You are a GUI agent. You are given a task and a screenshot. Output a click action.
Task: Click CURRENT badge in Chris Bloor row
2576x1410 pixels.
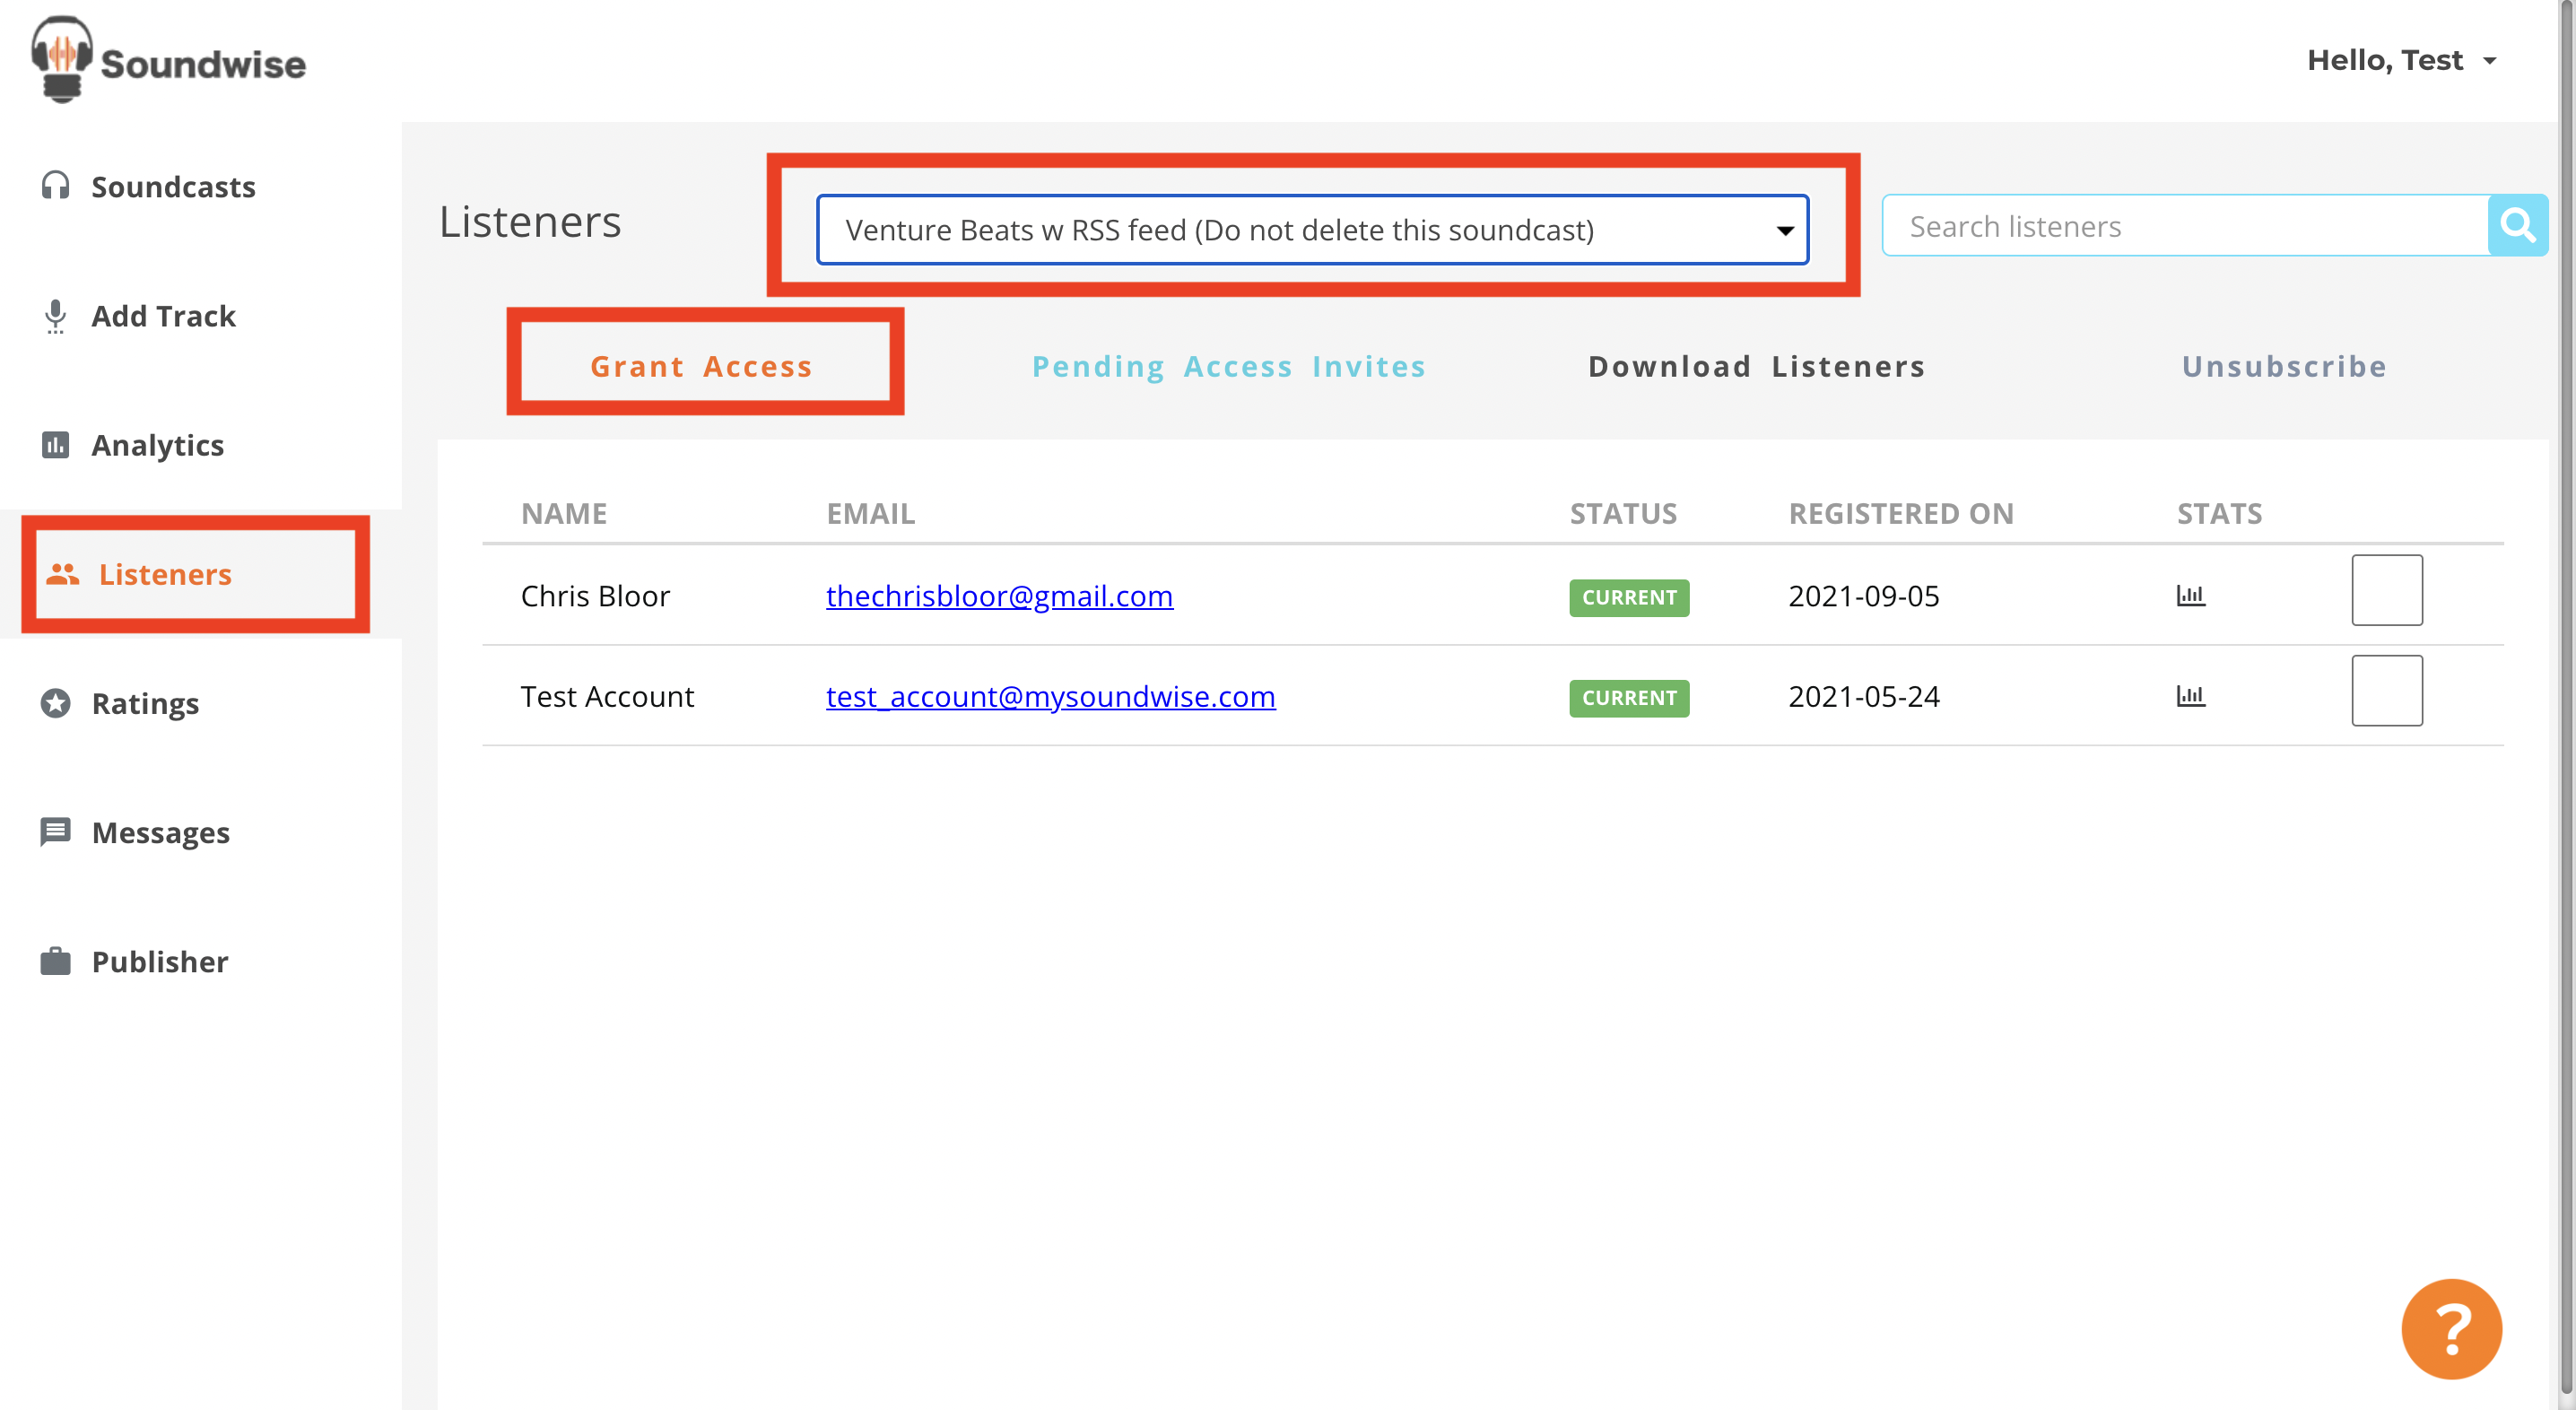(1629, 598)
